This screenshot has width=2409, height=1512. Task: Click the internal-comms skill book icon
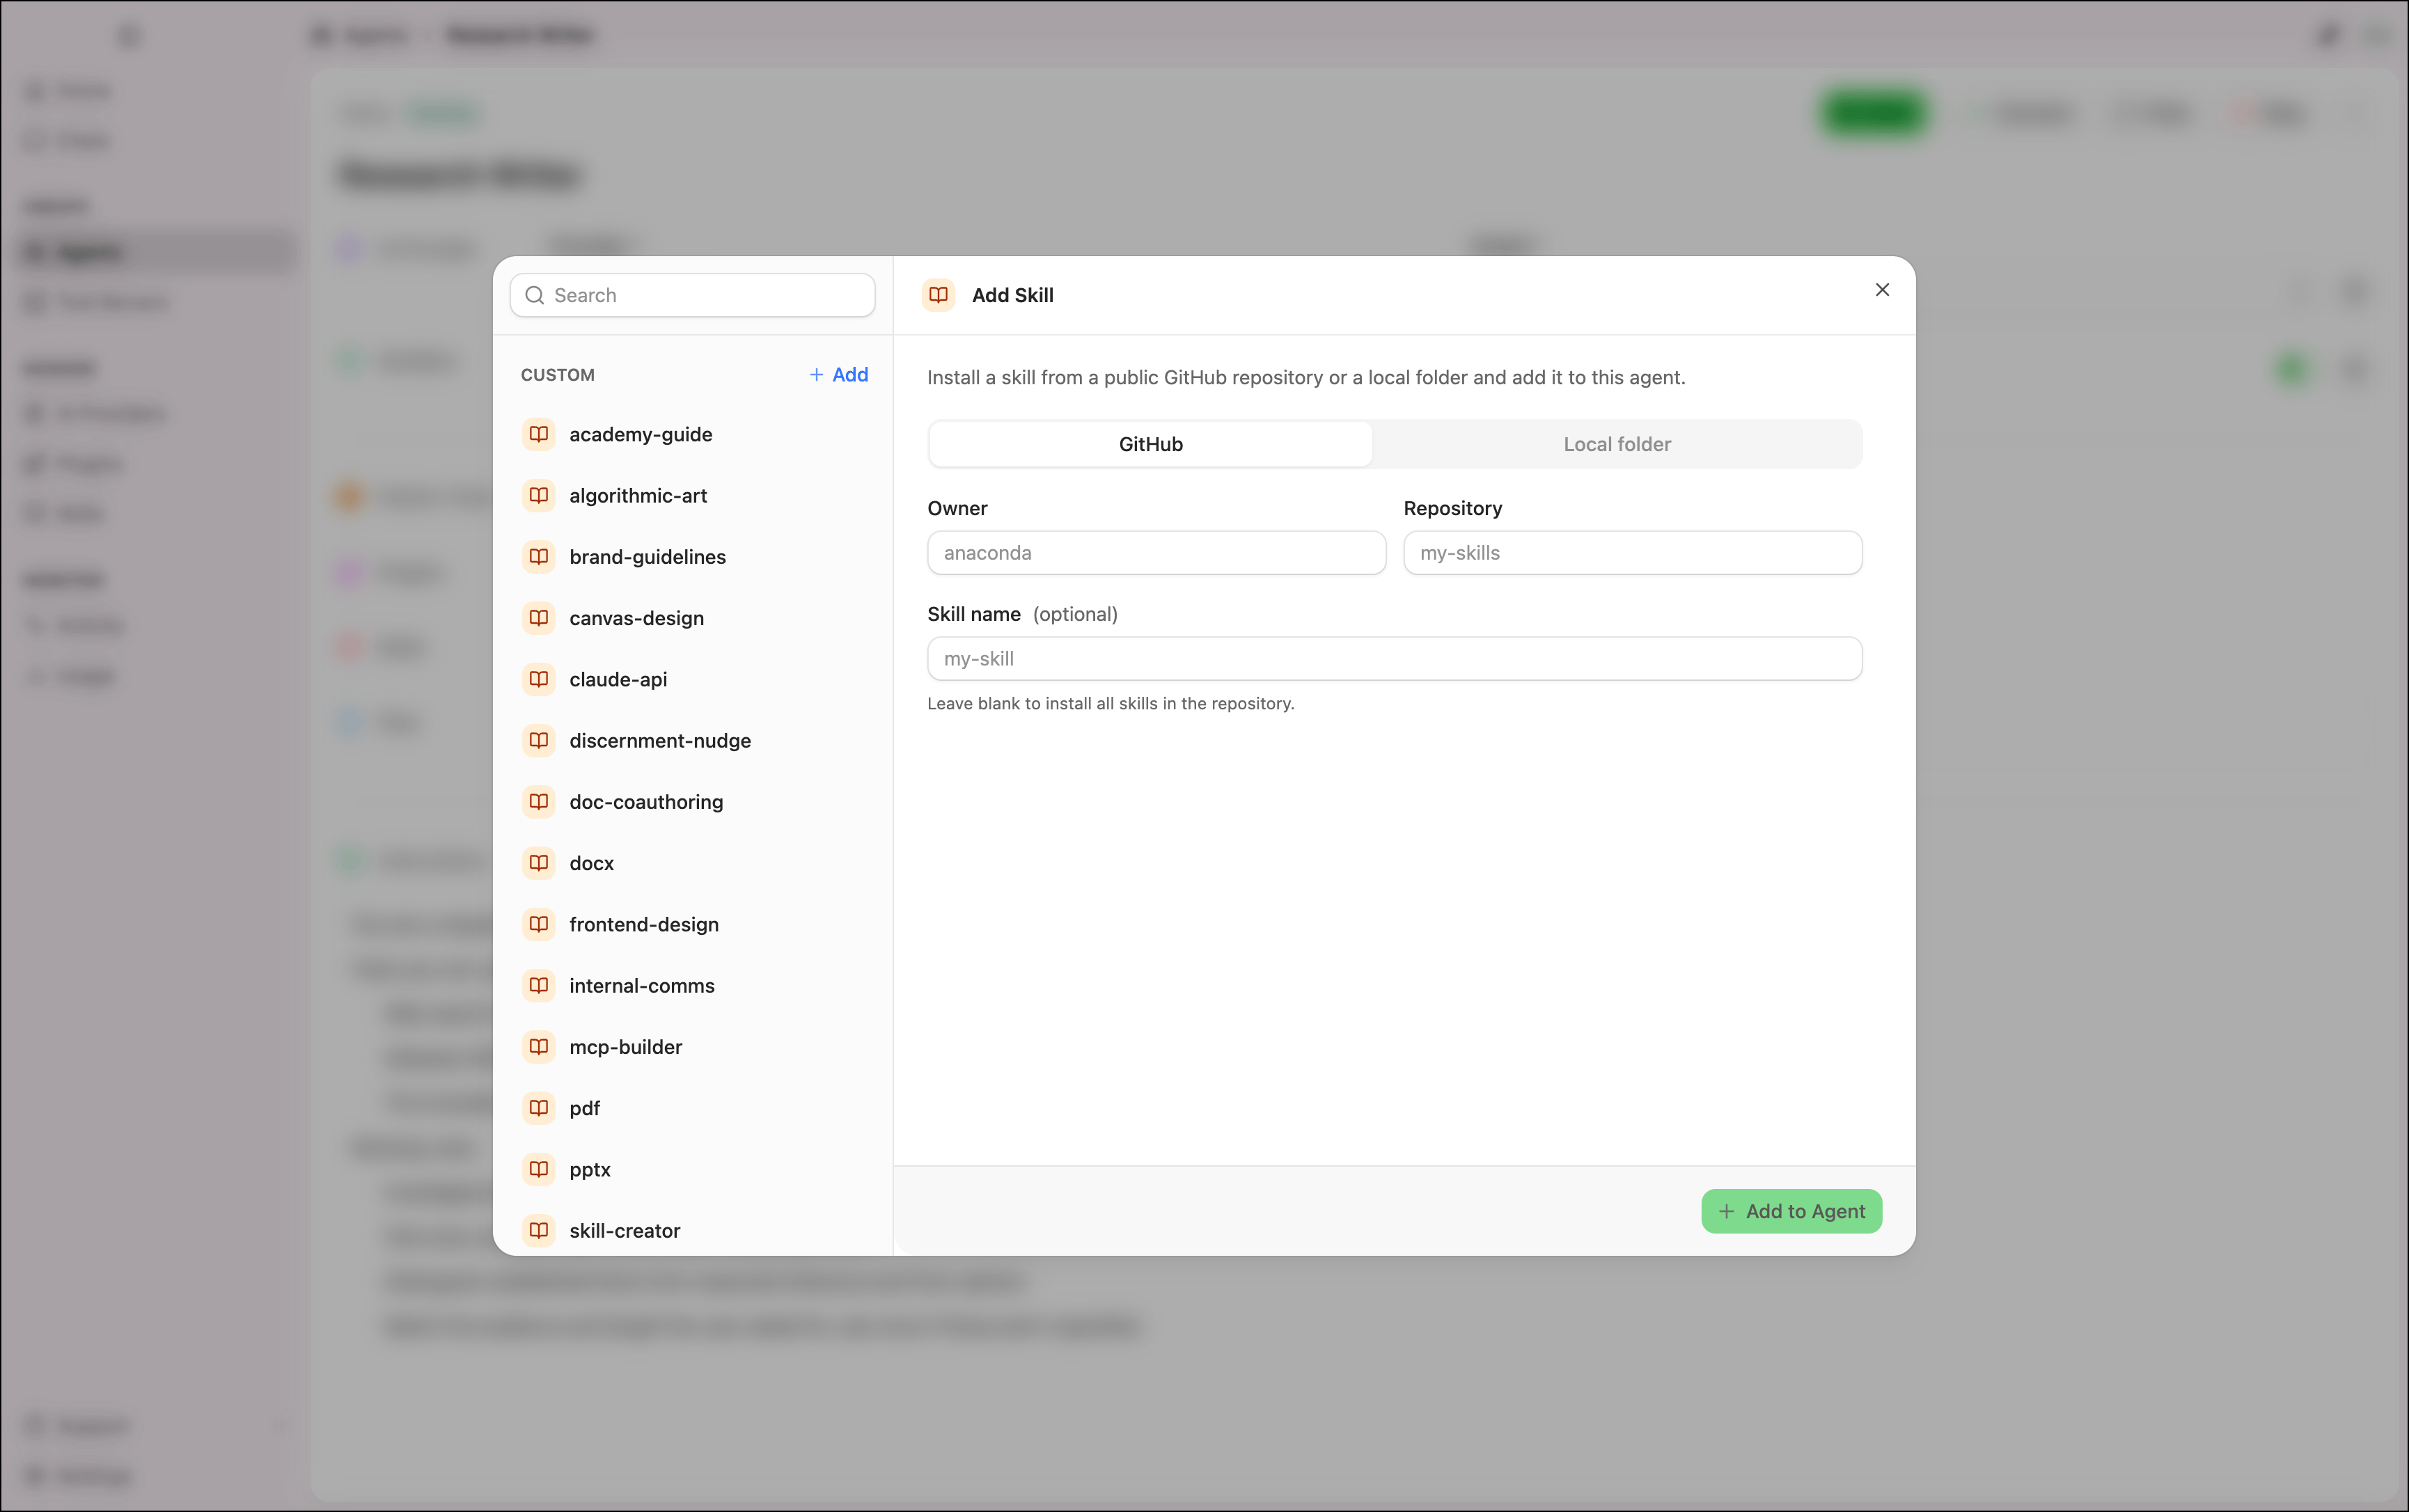point(538,985)
